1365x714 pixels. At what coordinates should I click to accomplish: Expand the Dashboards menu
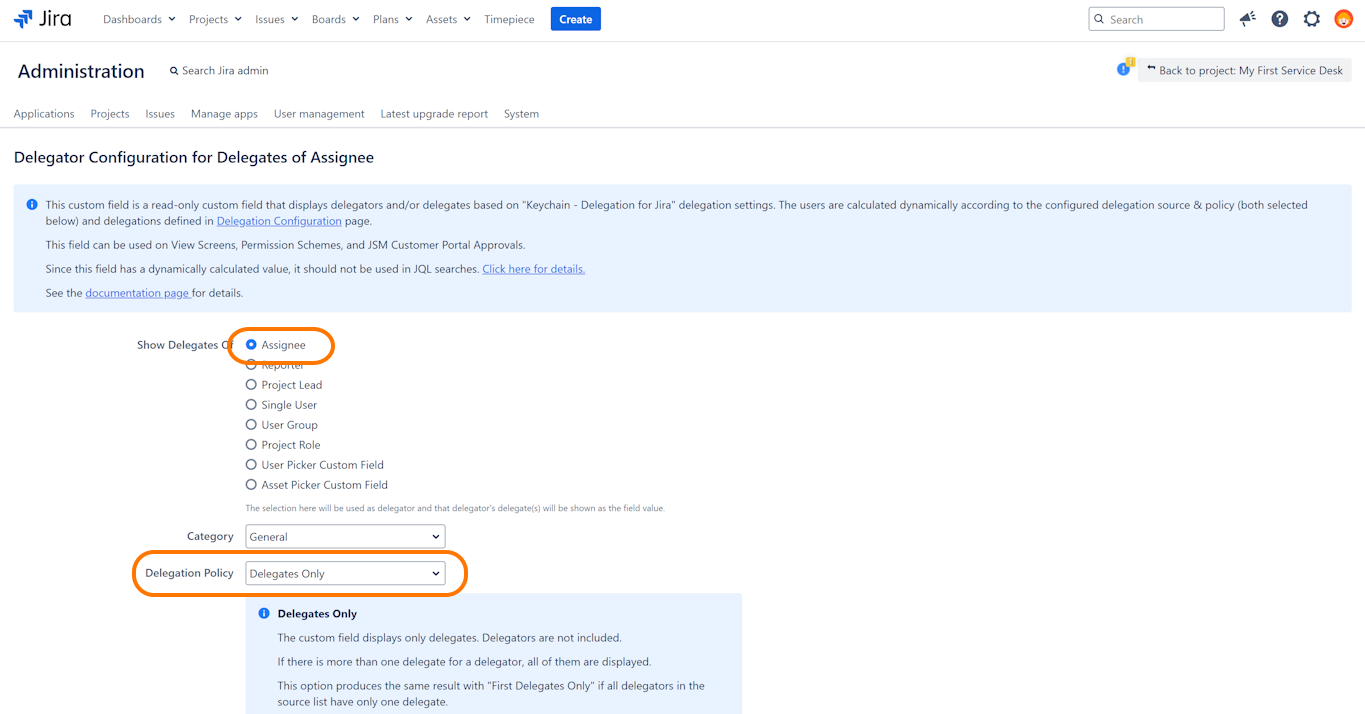pyautogui.click(x=139, y=19)
